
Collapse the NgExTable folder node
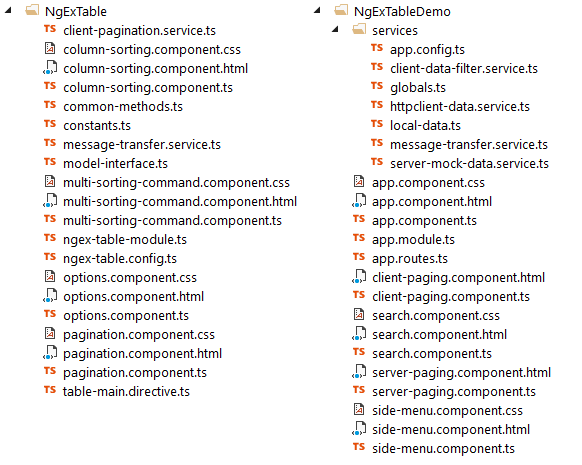point(8,11)
